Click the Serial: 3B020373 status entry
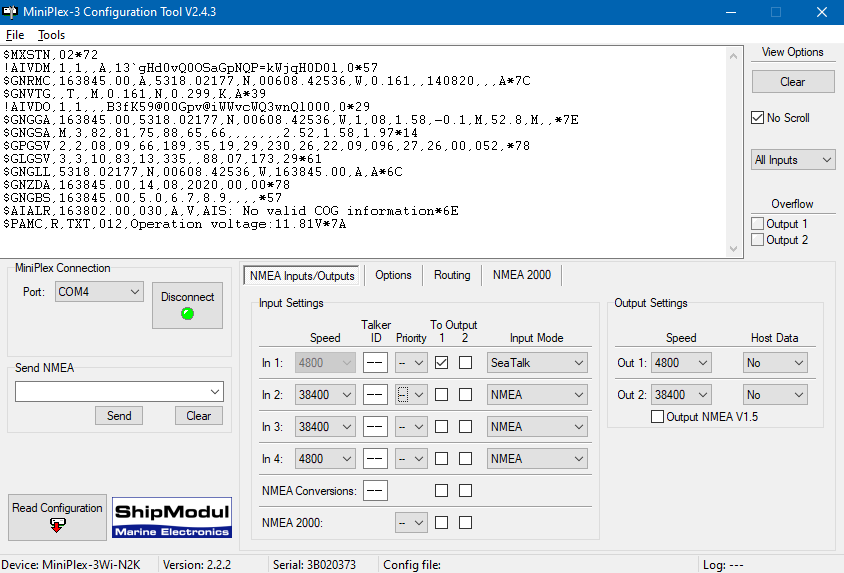Screen dimensions: 844x573 click(314, 565)
